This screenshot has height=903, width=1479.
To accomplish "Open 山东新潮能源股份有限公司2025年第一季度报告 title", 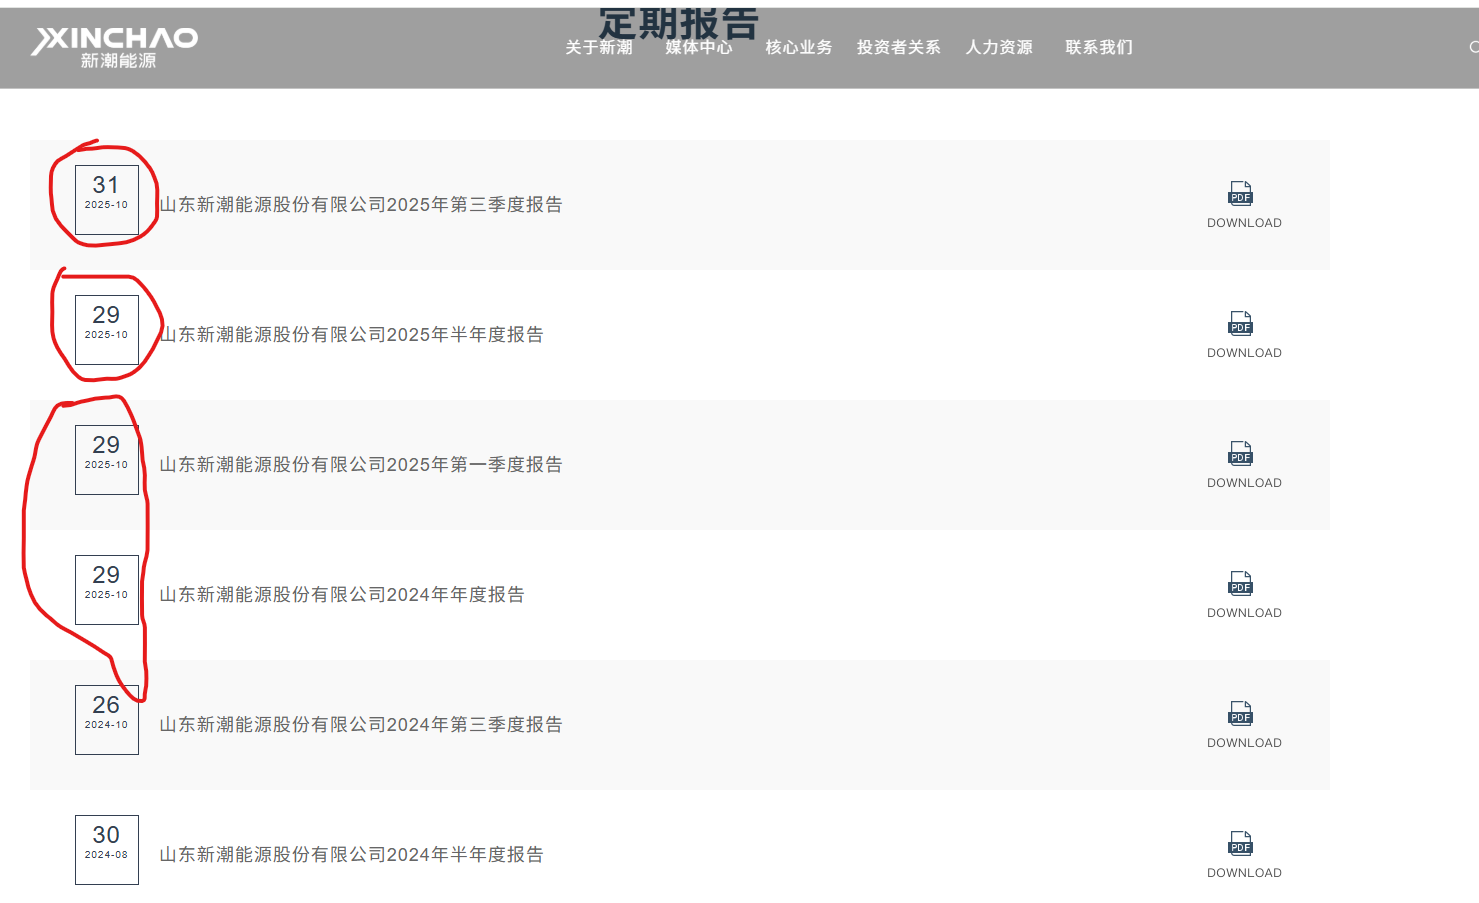I will pyautogui.click(x=361, y=464).
